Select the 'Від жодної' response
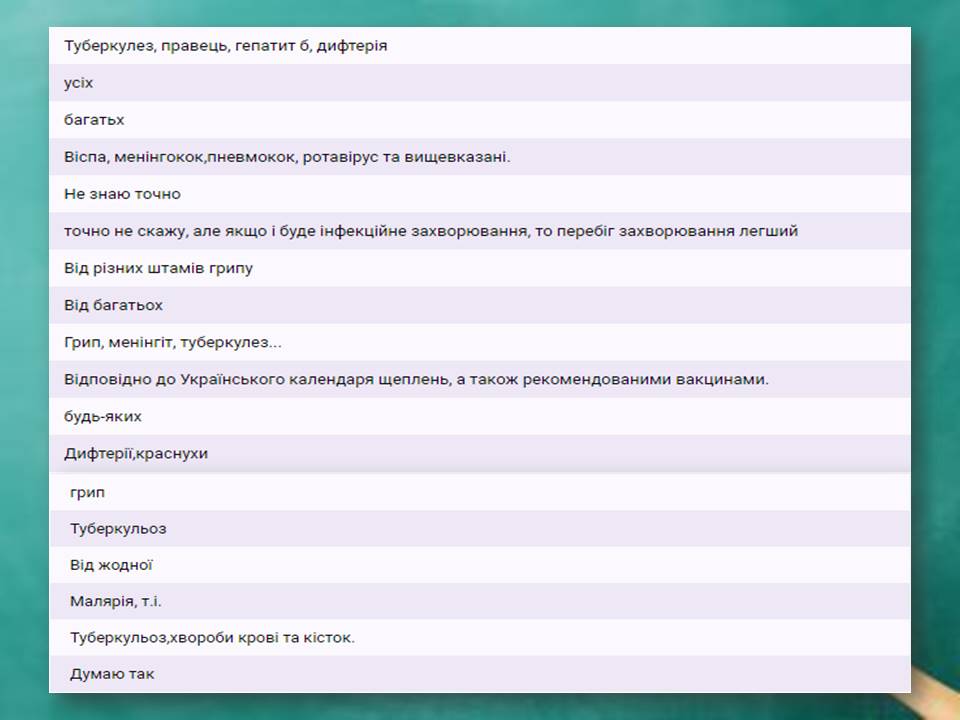The image size is (960, 720). (x=479, y=564)
